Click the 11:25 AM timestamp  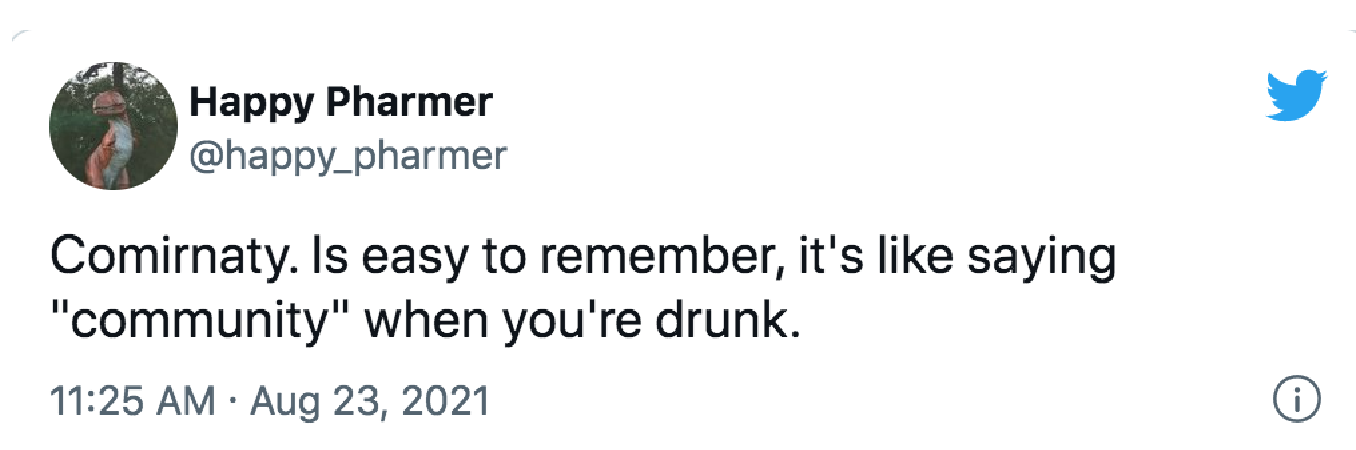(x=133, y=402)
